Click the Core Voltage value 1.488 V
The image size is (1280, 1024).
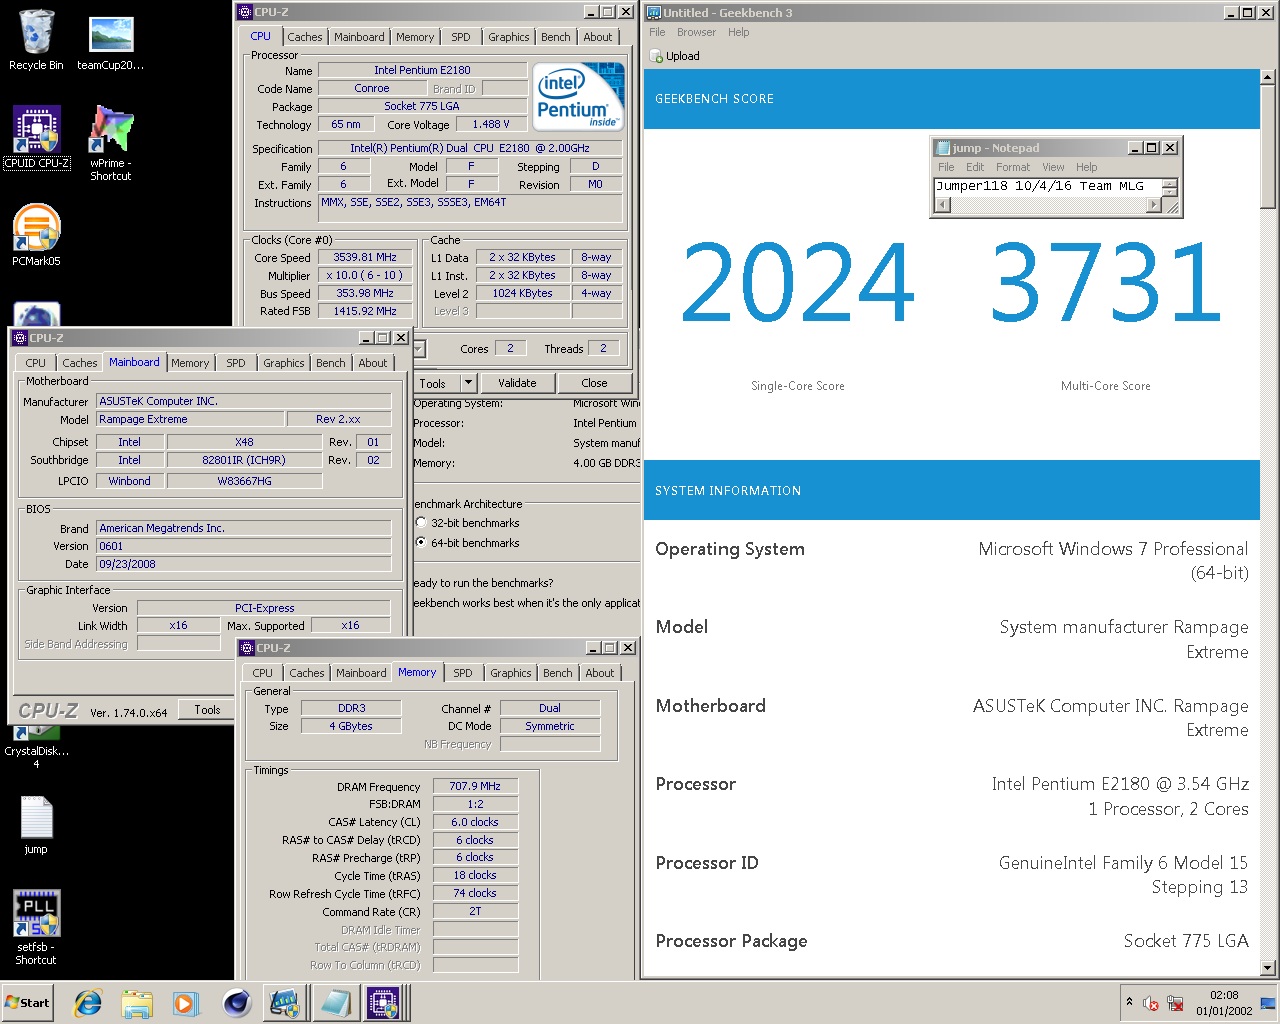pos(491,124)
